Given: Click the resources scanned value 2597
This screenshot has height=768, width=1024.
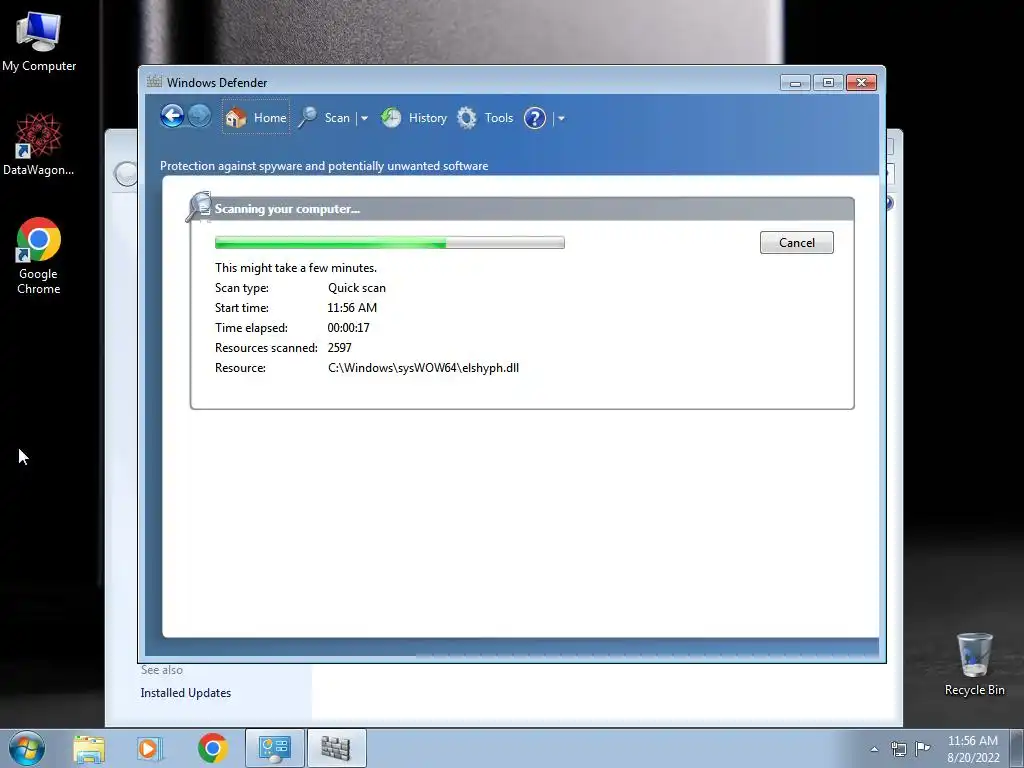Looking at the screenshot, I should 340,348.
